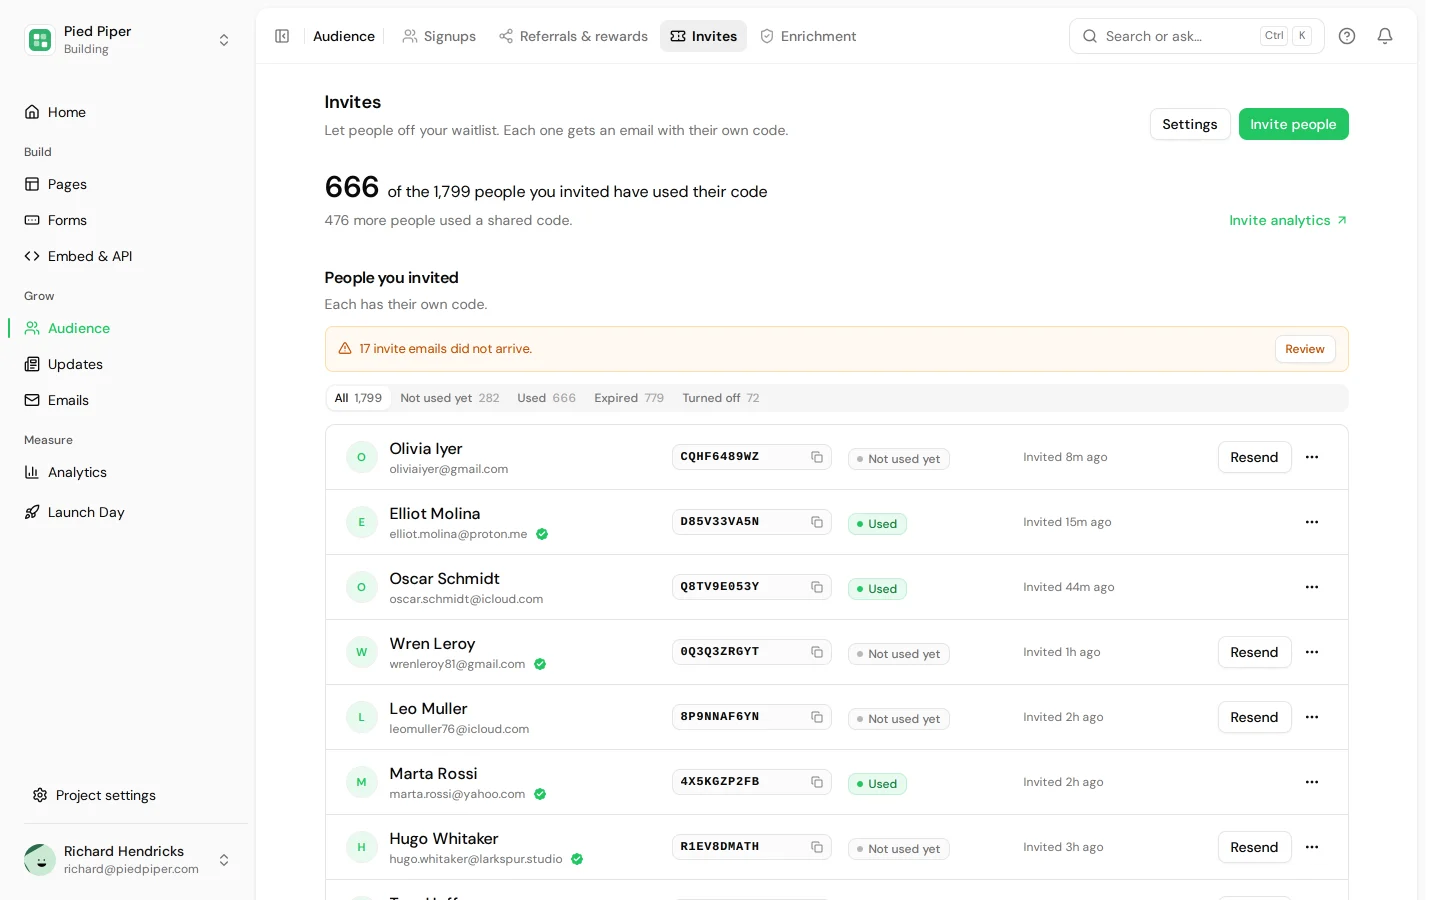
Task: Copy Hugo Whitaker's code R1EV8DMATH
Action: click(x=817, y=847)
